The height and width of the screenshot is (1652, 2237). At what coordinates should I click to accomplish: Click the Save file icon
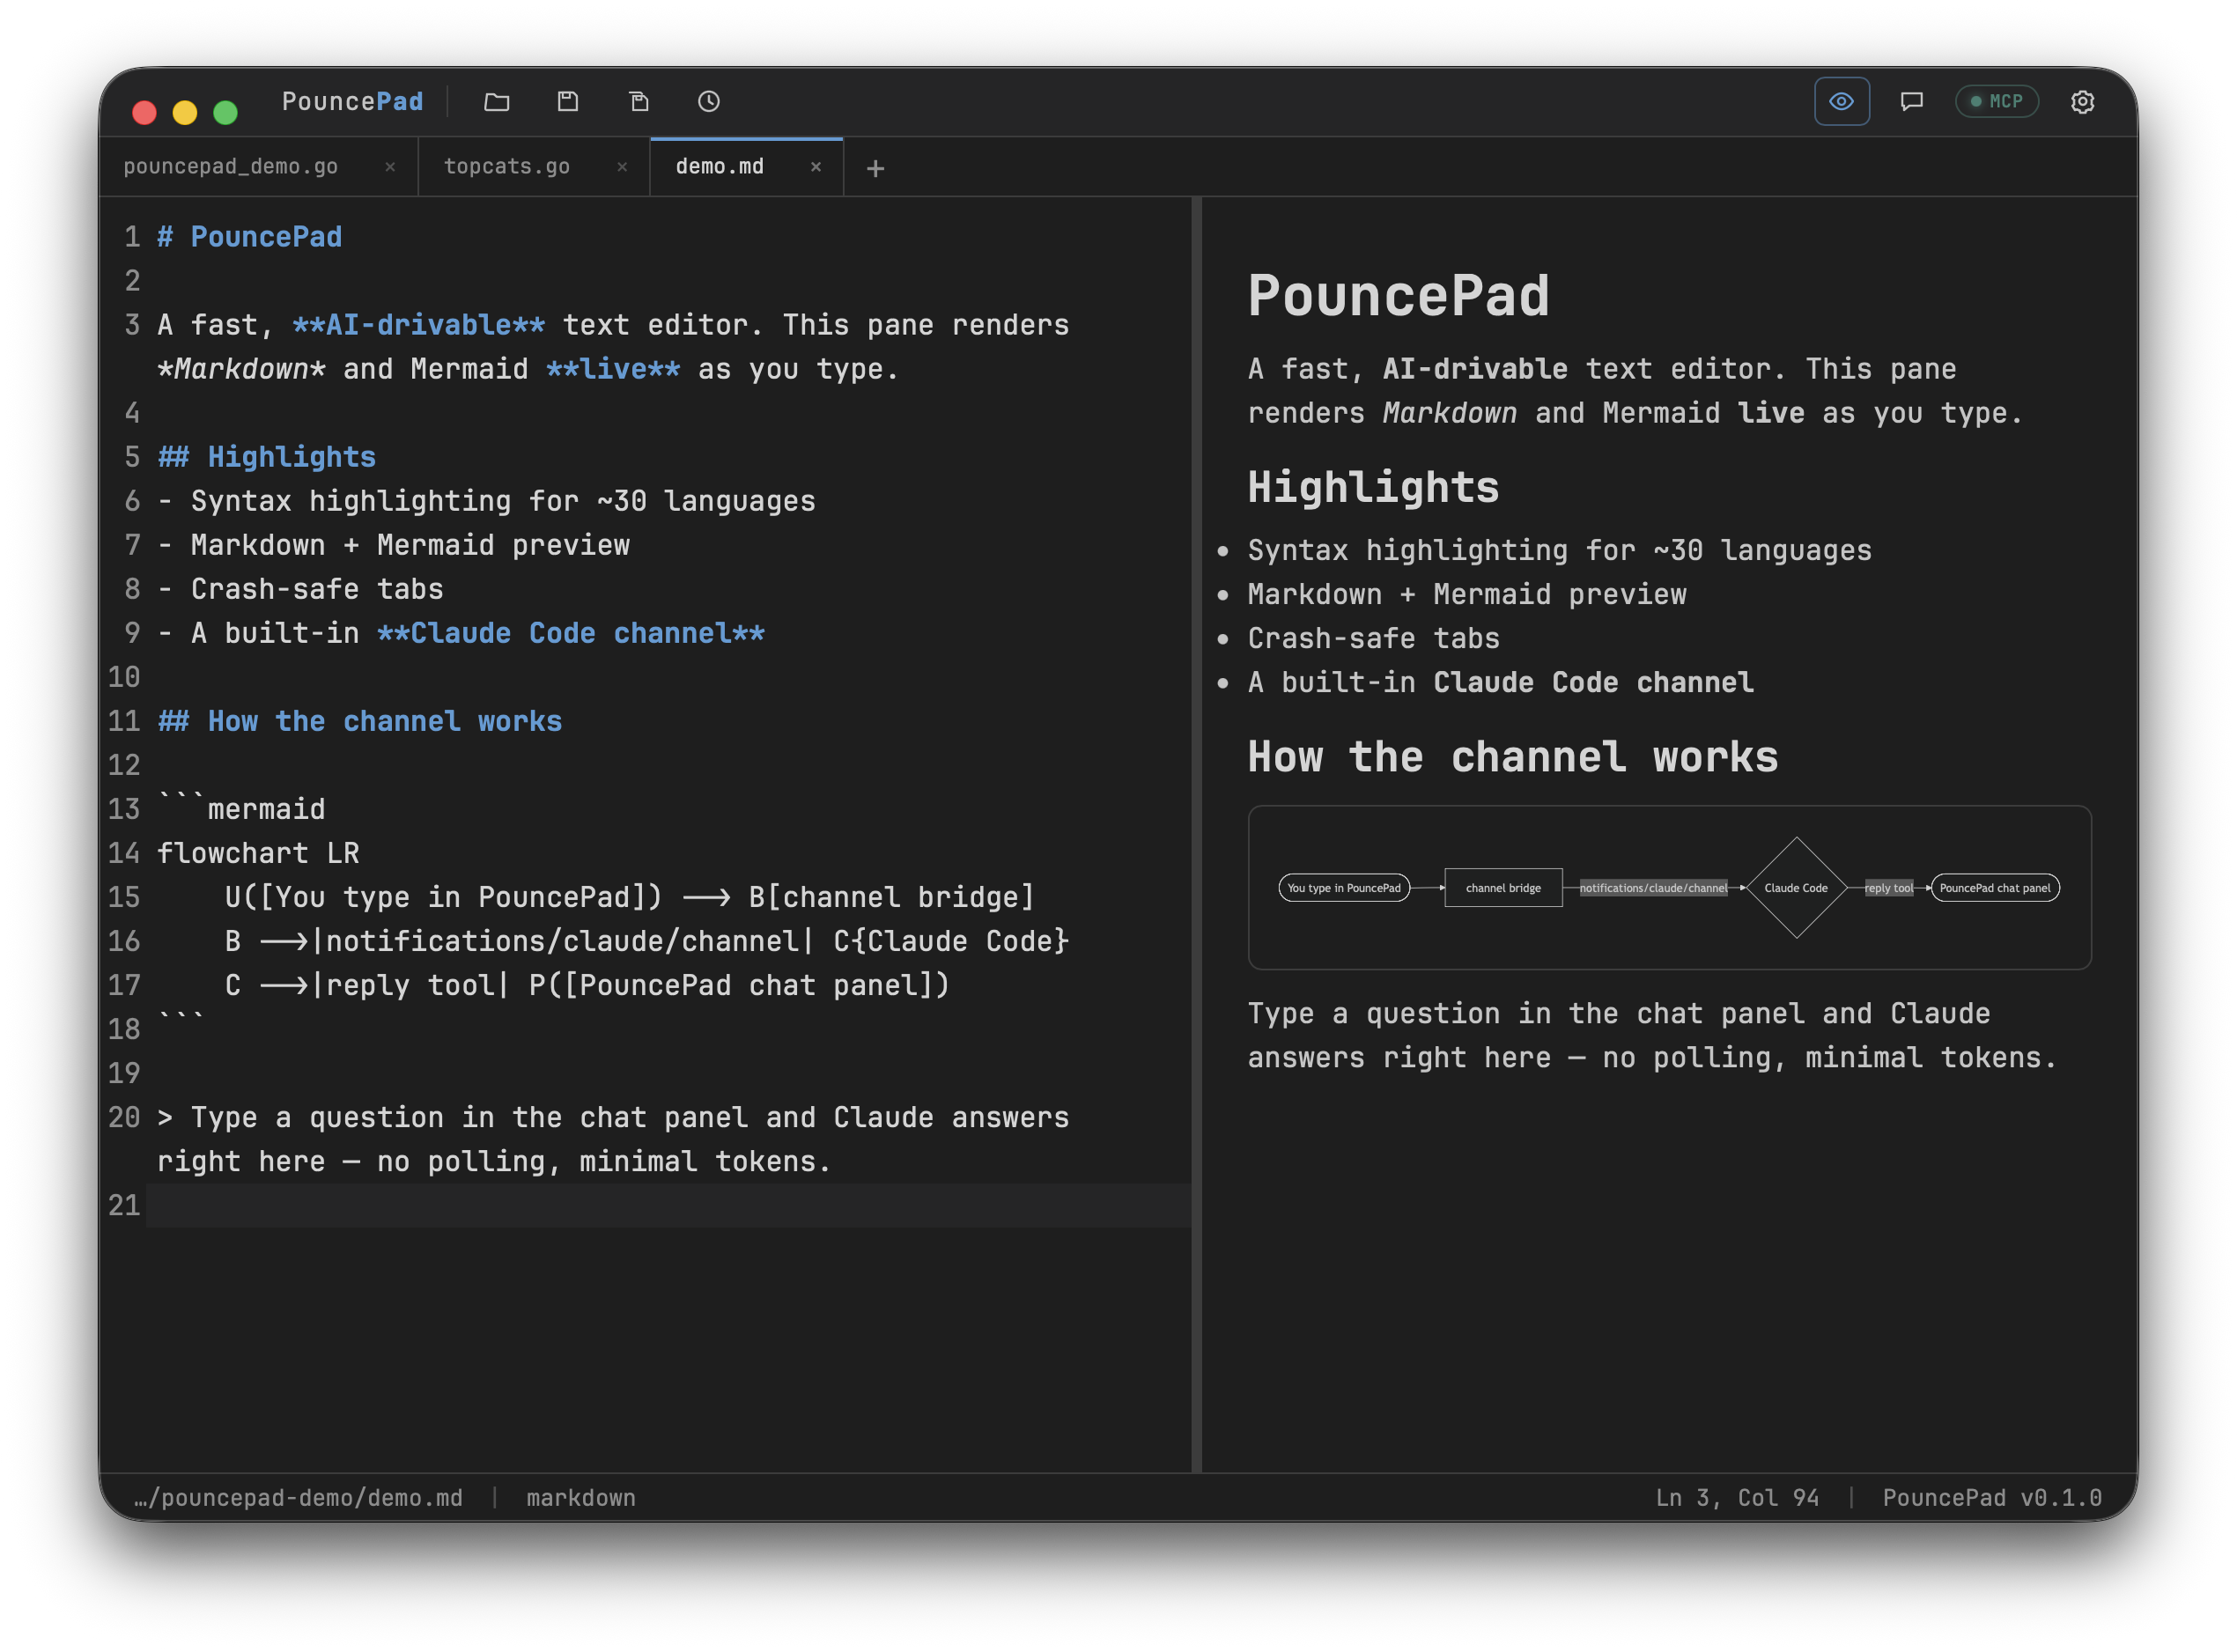pyautogui.click(x=568, y=101)
